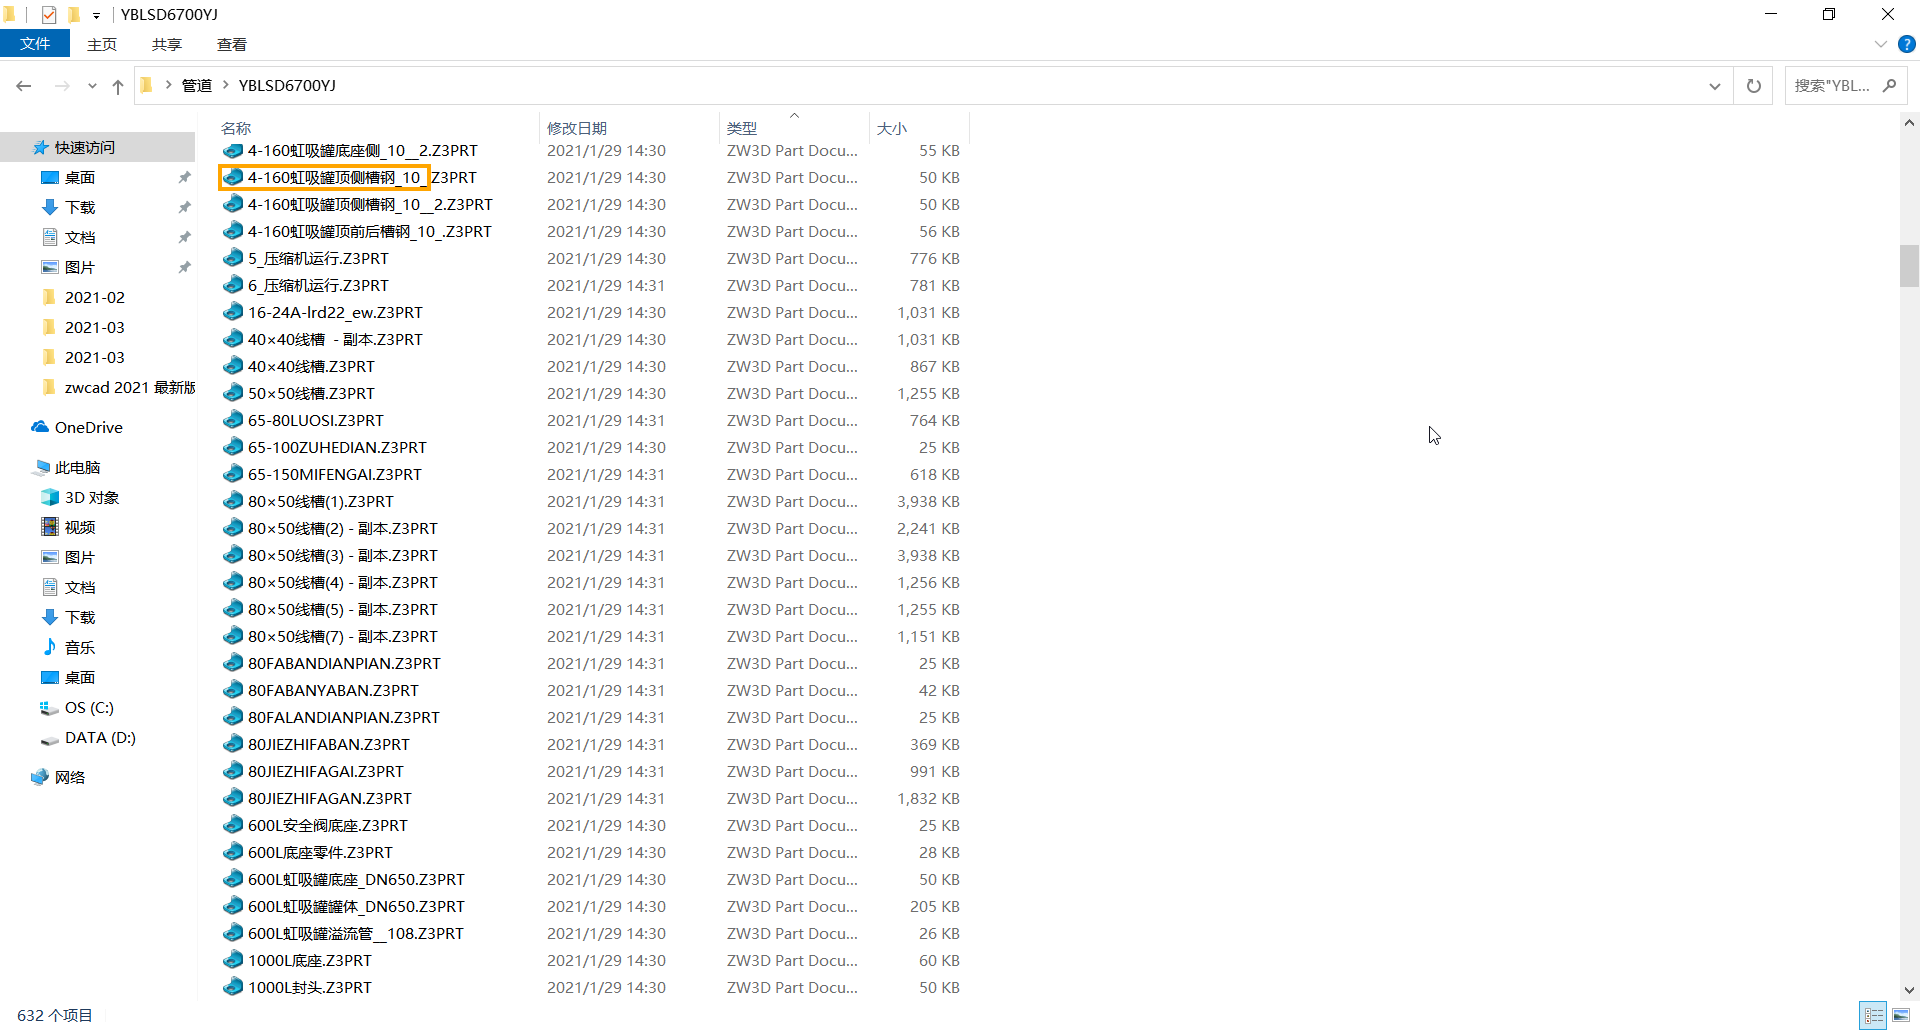Image resolution: width=1920 pixels, height=1030 pixels.
Task: Click the vertical scrollbar thumb
Action: click(1909, 266)
